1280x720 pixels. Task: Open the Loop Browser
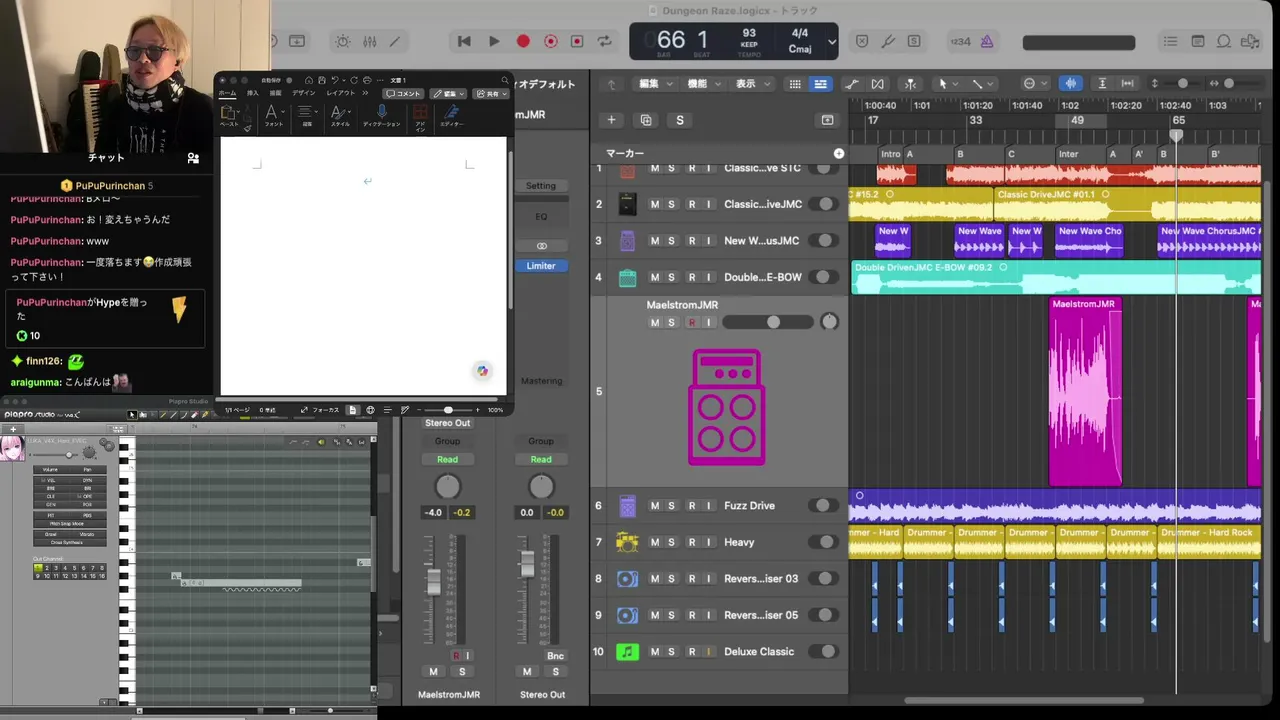pyautogui.click(x=1223, y=41)
